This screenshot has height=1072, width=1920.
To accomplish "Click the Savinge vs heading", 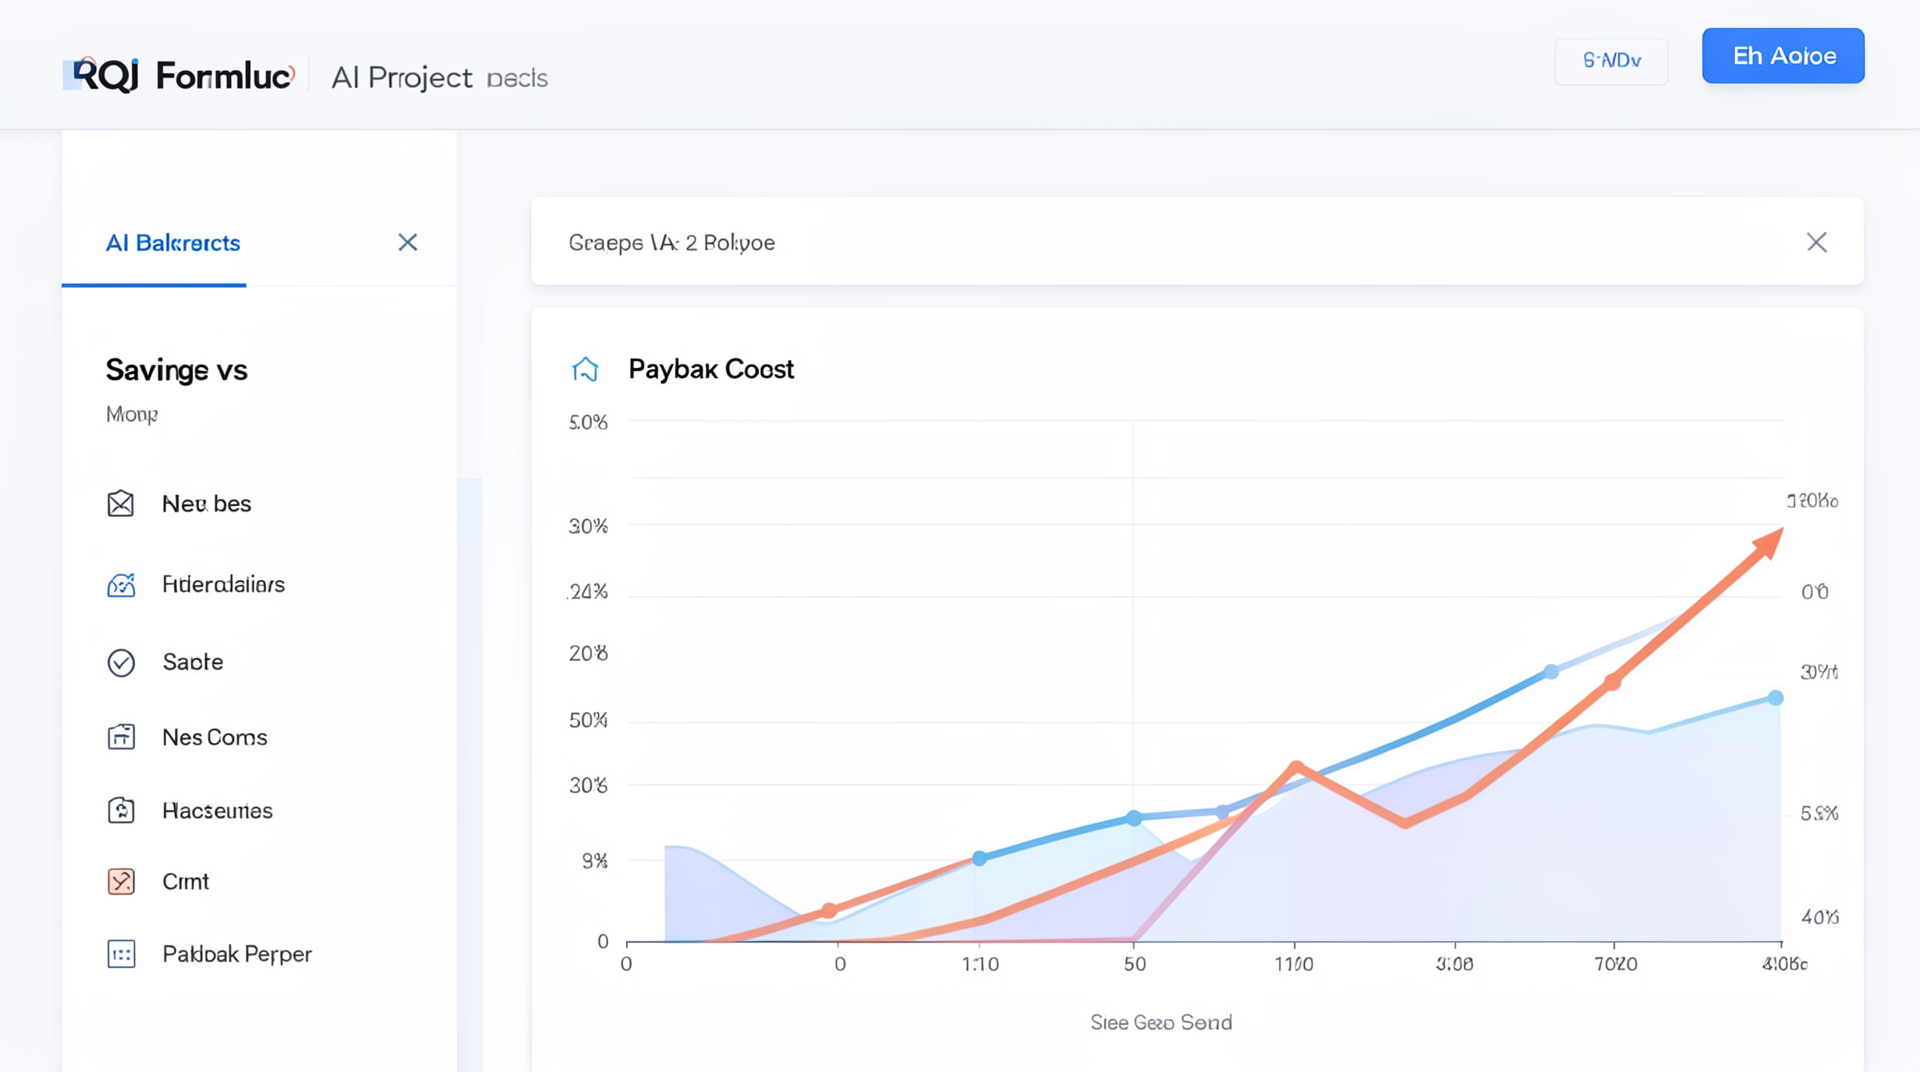I will (x=177, y=371).
